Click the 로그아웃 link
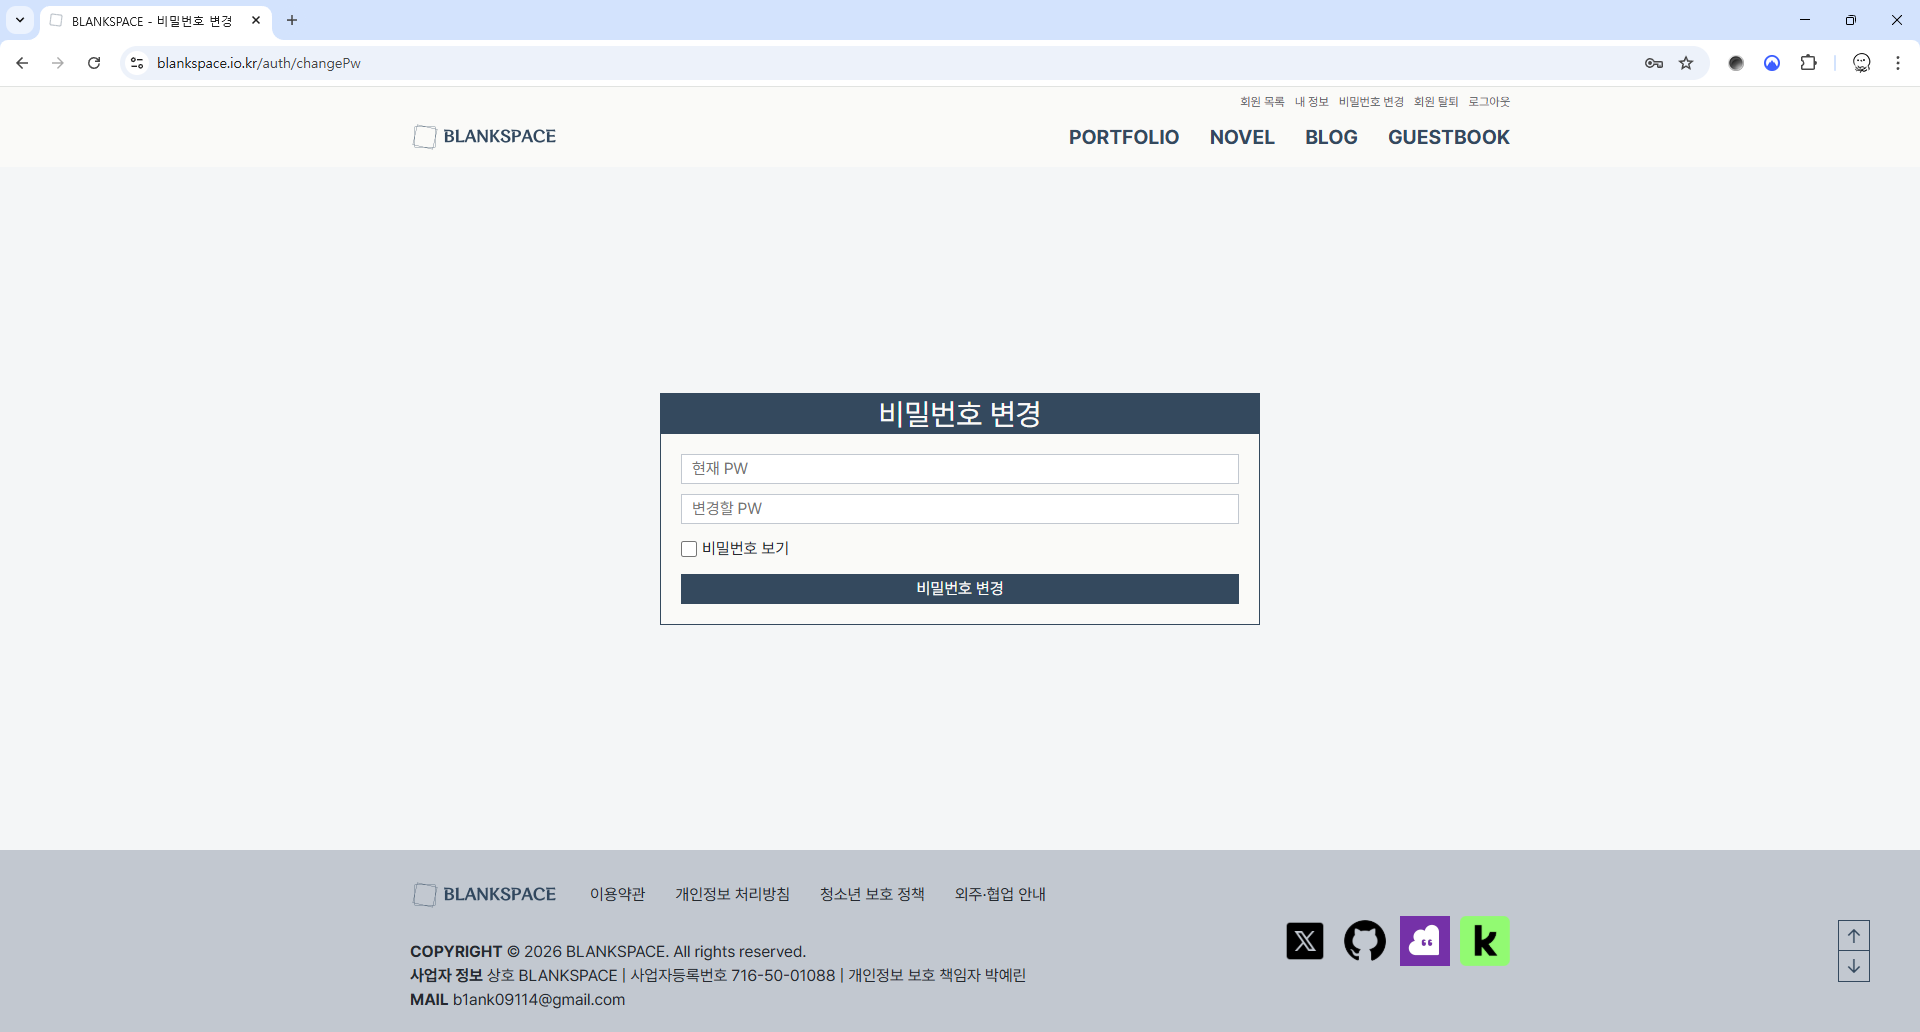This screenshot has width=1920, height=1032. [x=1488, y=102]
